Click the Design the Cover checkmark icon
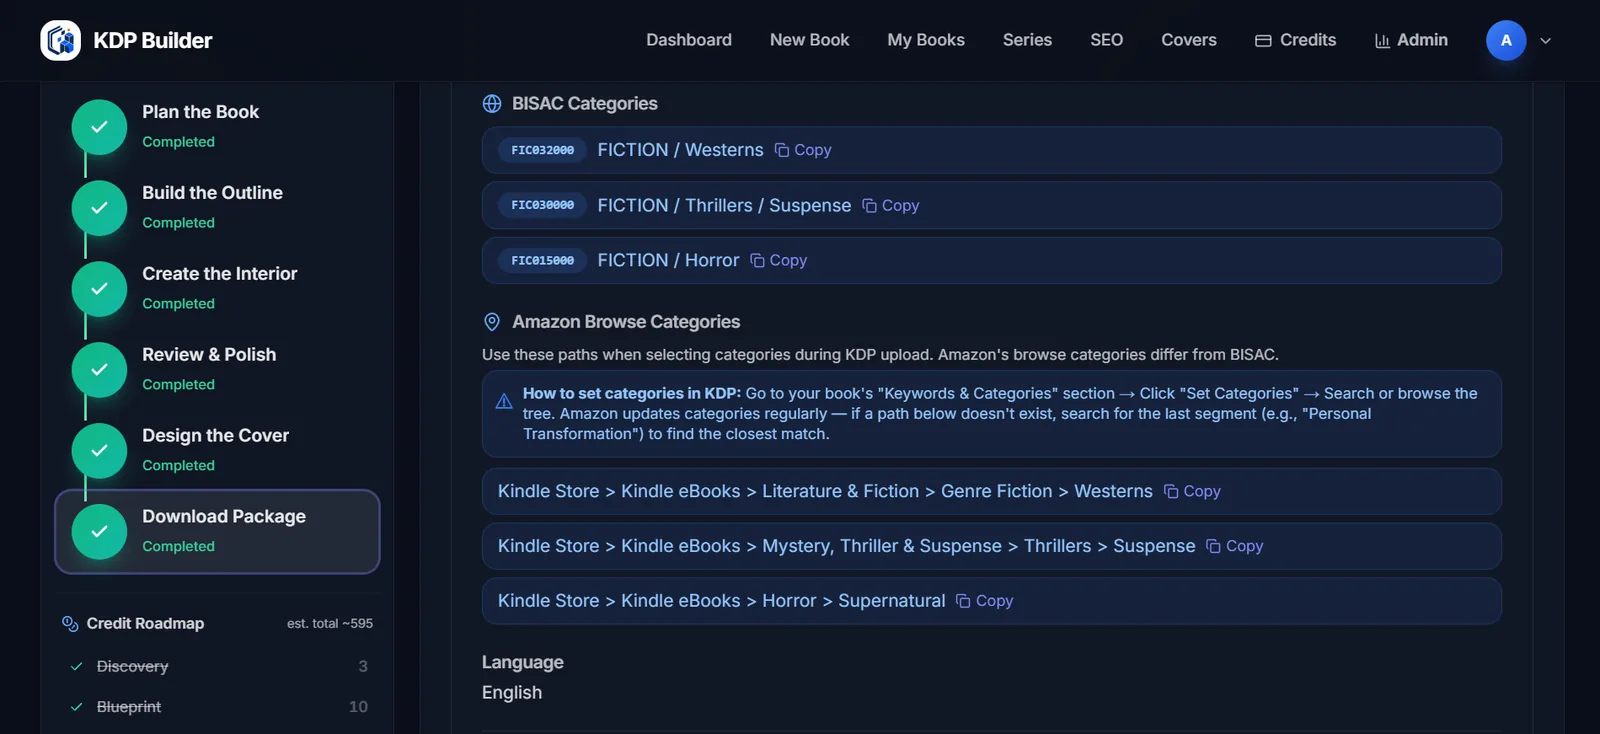Image resolution: width=1600 pixels, height=734 pixels. click(x=99, y=451)
